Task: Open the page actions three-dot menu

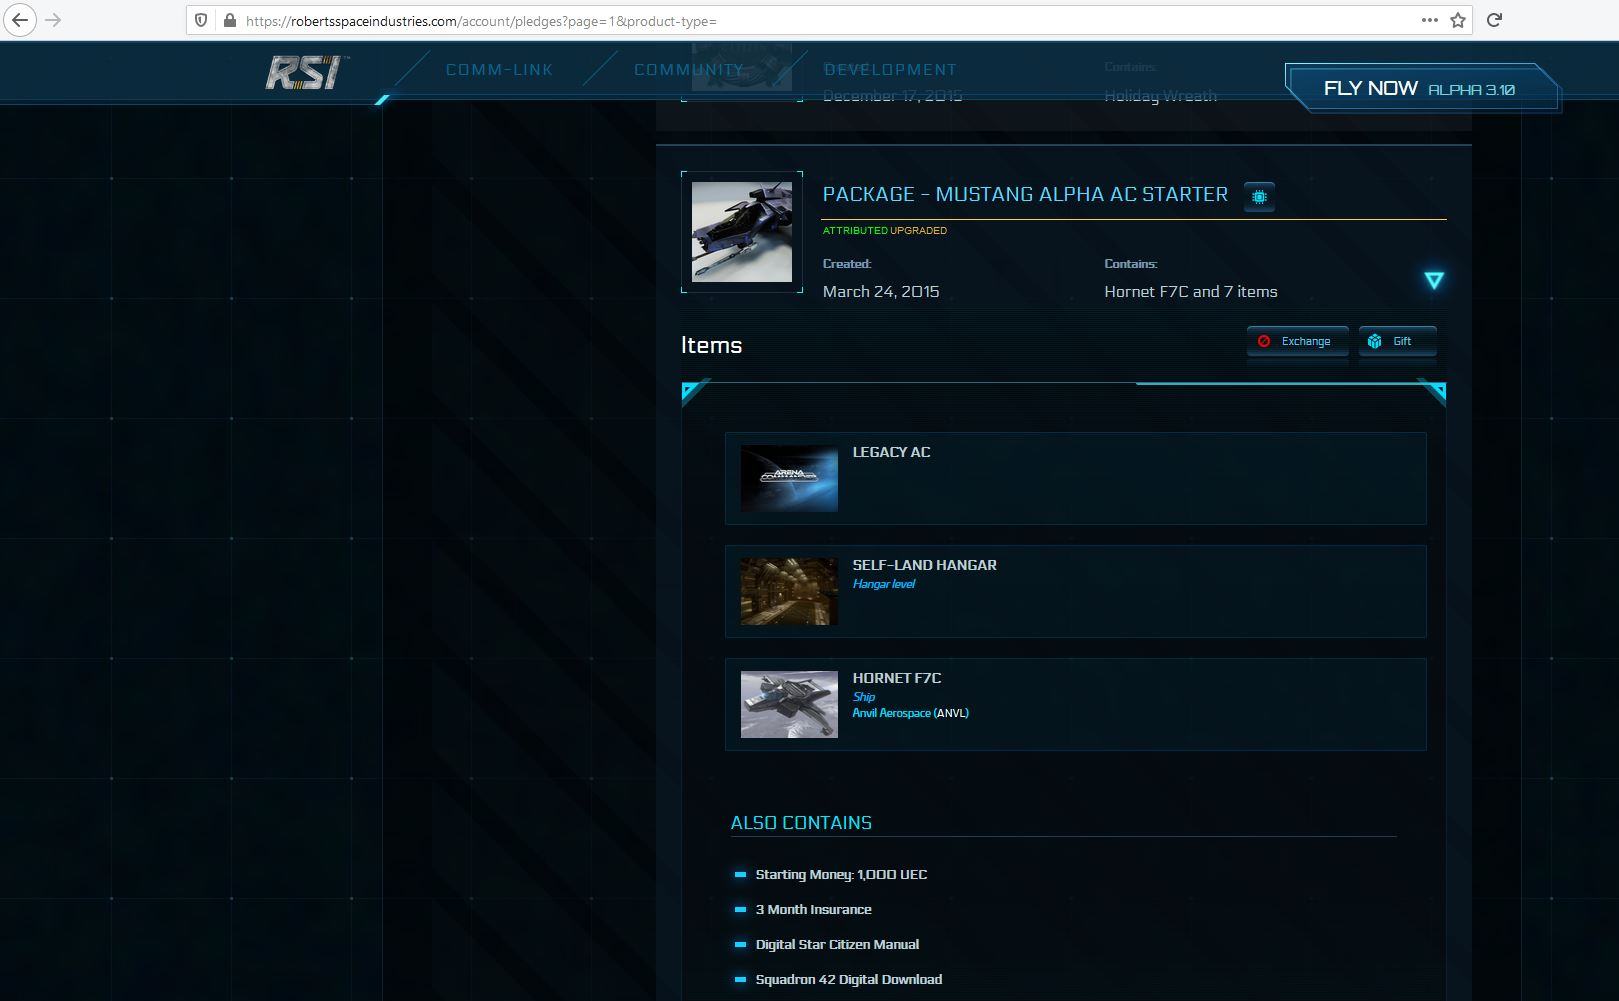Action: coord(1430,20)
